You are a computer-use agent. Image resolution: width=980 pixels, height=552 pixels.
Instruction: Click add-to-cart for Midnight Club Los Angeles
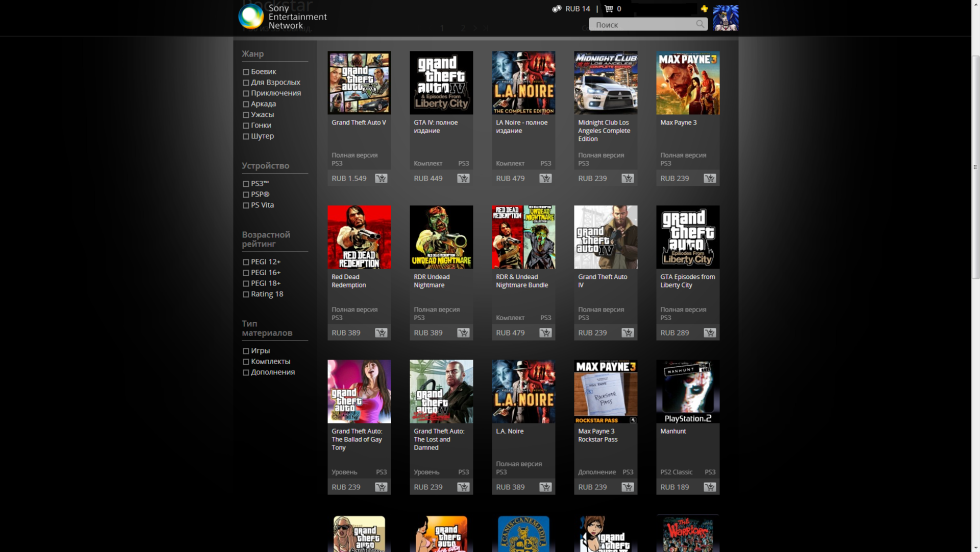pos(627,178)
